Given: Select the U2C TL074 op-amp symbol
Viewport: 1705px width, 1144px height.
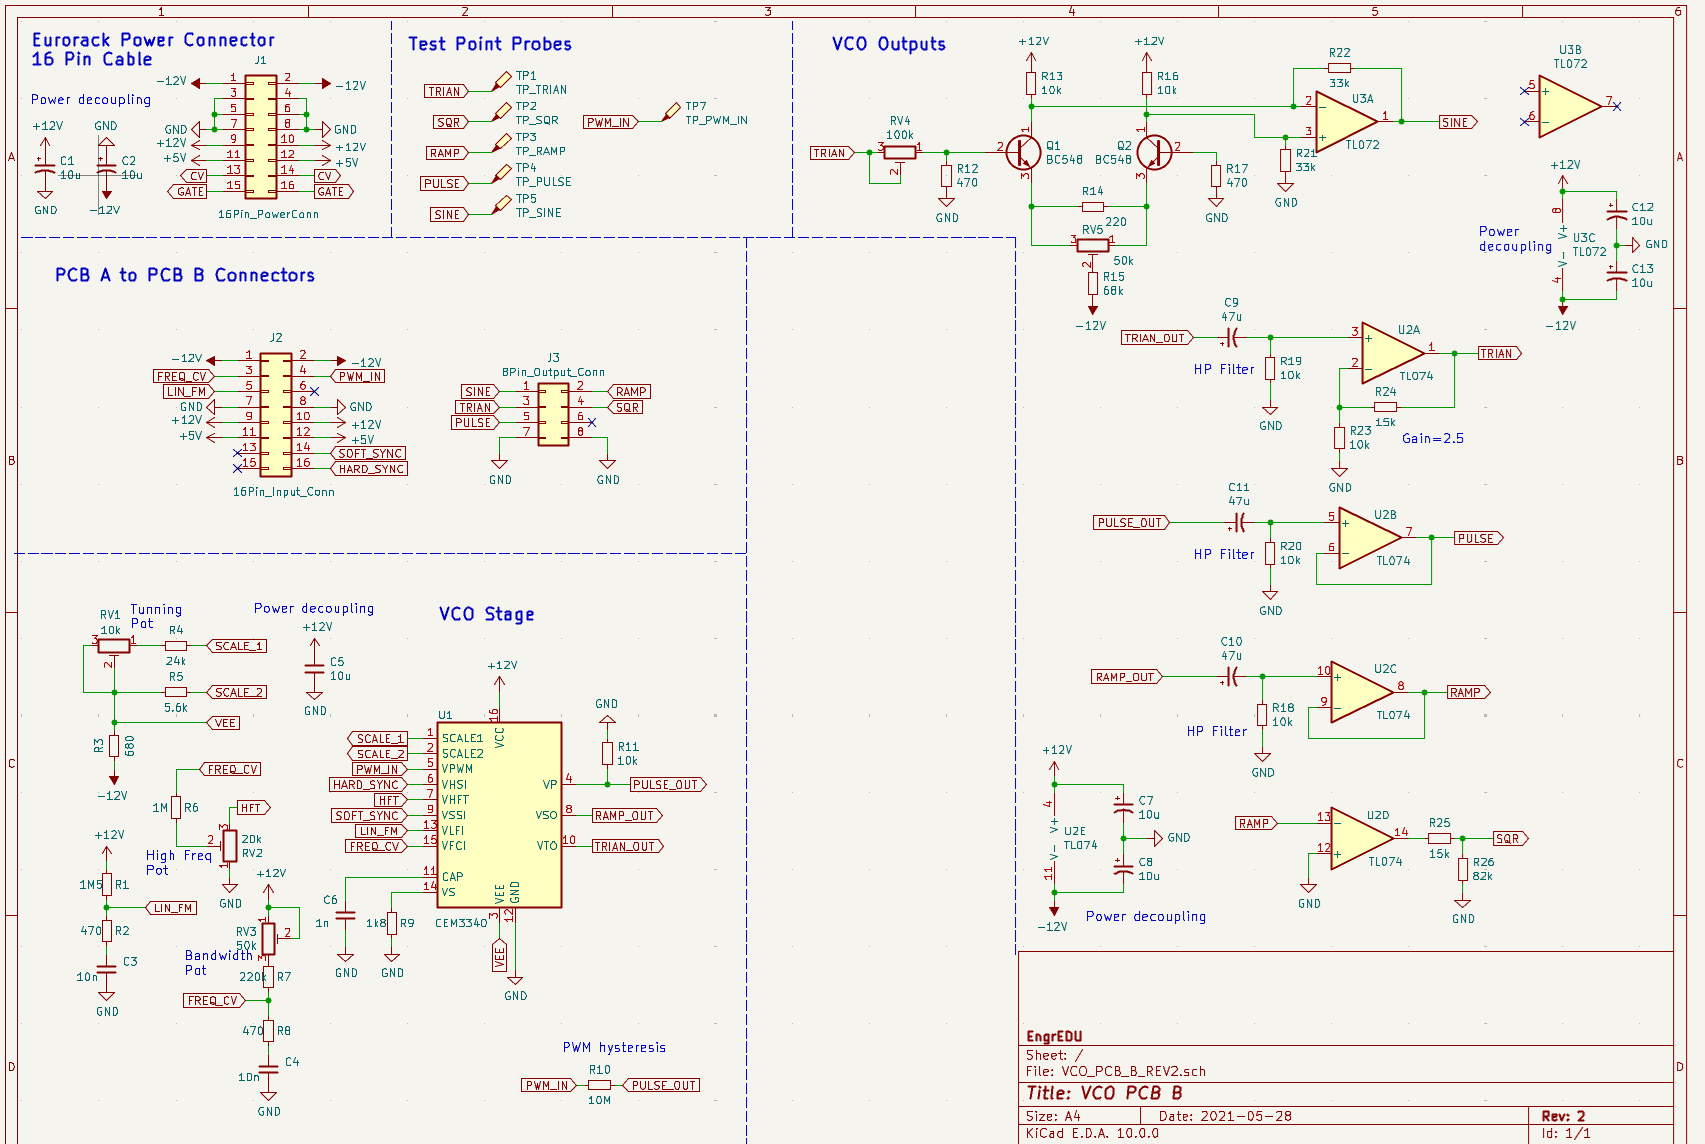Looking at the screenshot, I should [x=1362, y=692].
